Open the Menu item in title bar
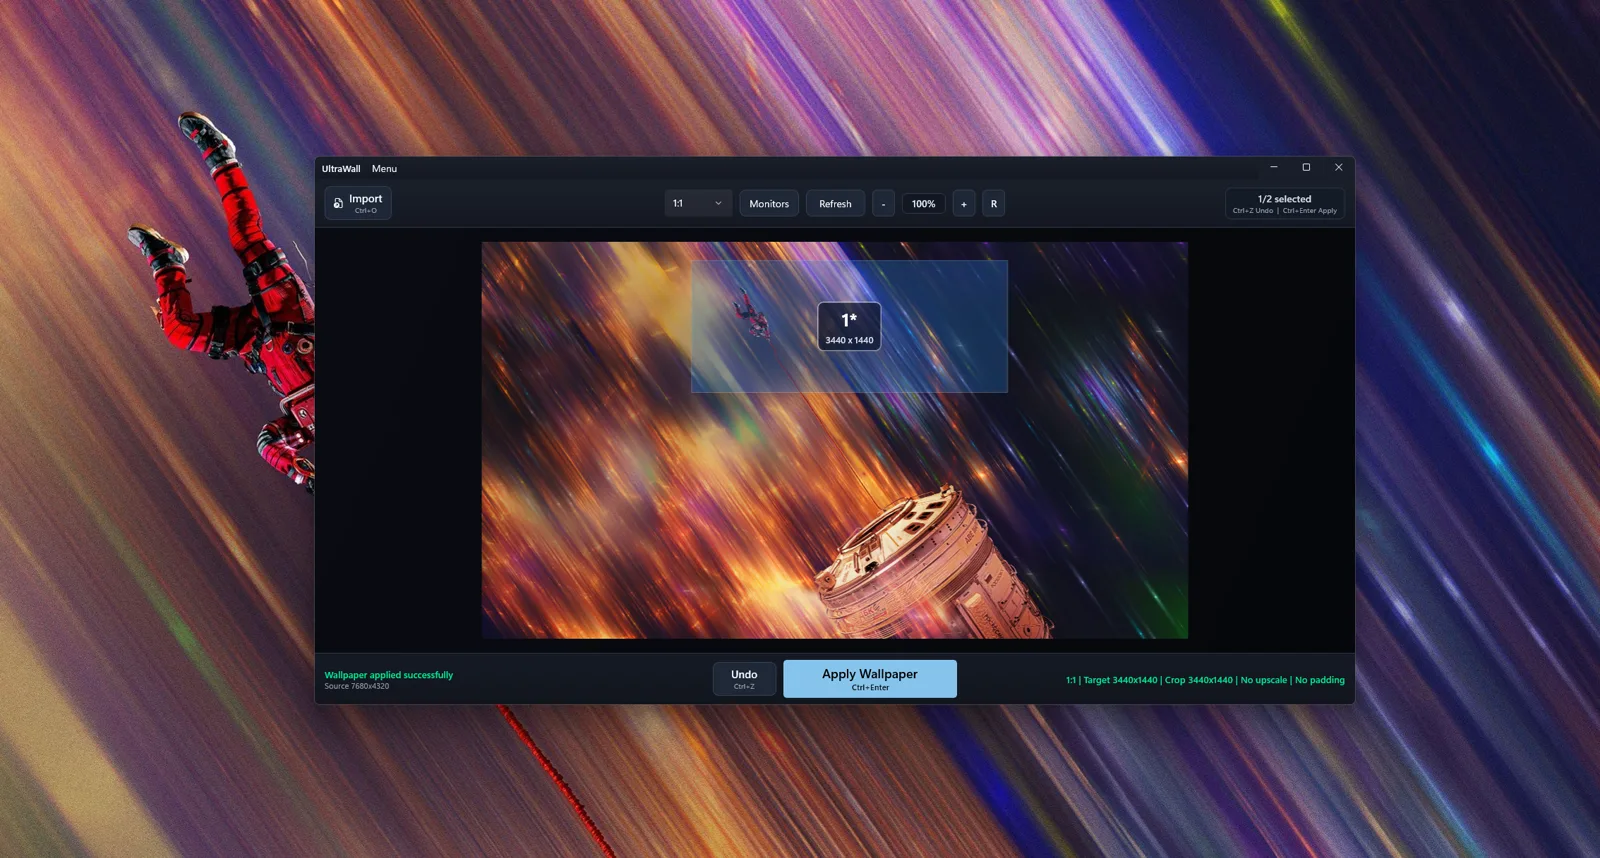 384,169
